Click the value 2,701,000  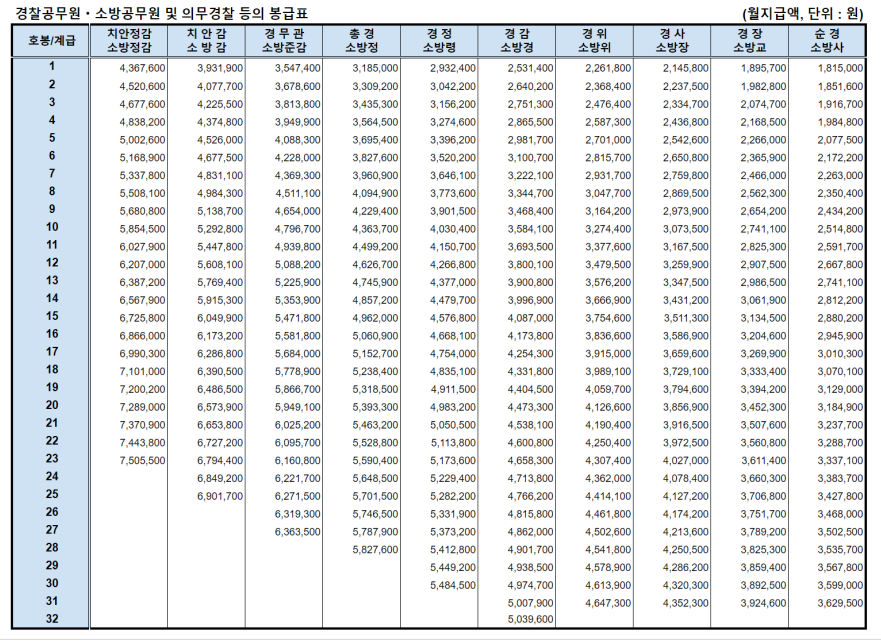(x=608, y=140)
